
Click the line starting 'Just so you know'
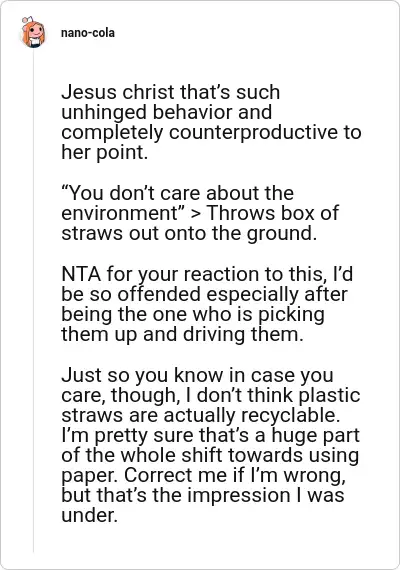click(x=197, y=375)
